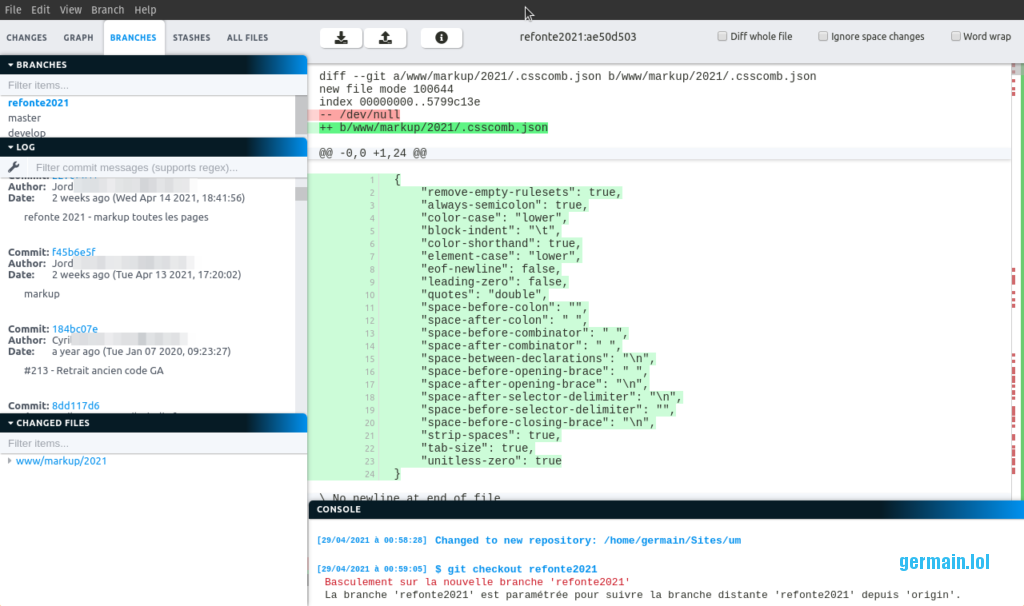Switch to the Stashes tab
The image size is (1024, 606).
pos(191,38)
